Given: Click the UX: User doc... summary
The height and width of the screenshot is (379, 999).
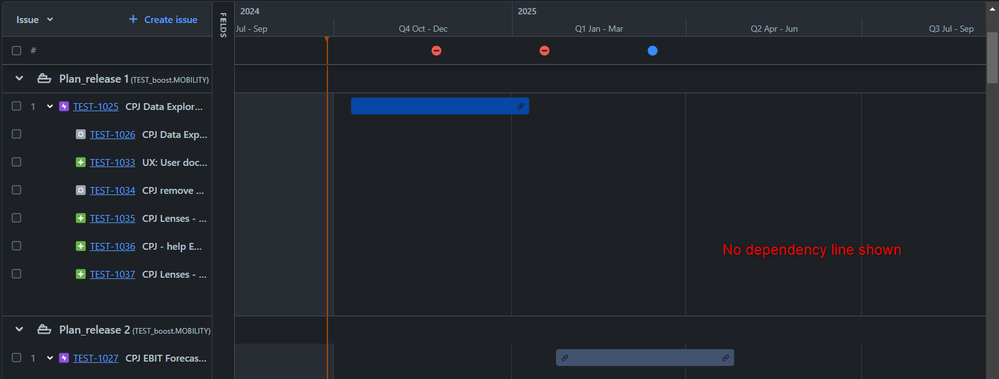Looking at the screenshot, I should click(175, 162).
